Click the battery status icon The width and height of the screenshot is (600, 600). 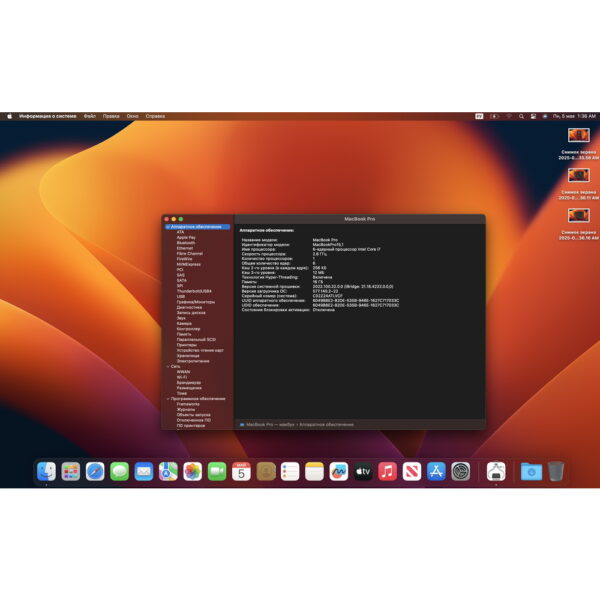(494, 116)
